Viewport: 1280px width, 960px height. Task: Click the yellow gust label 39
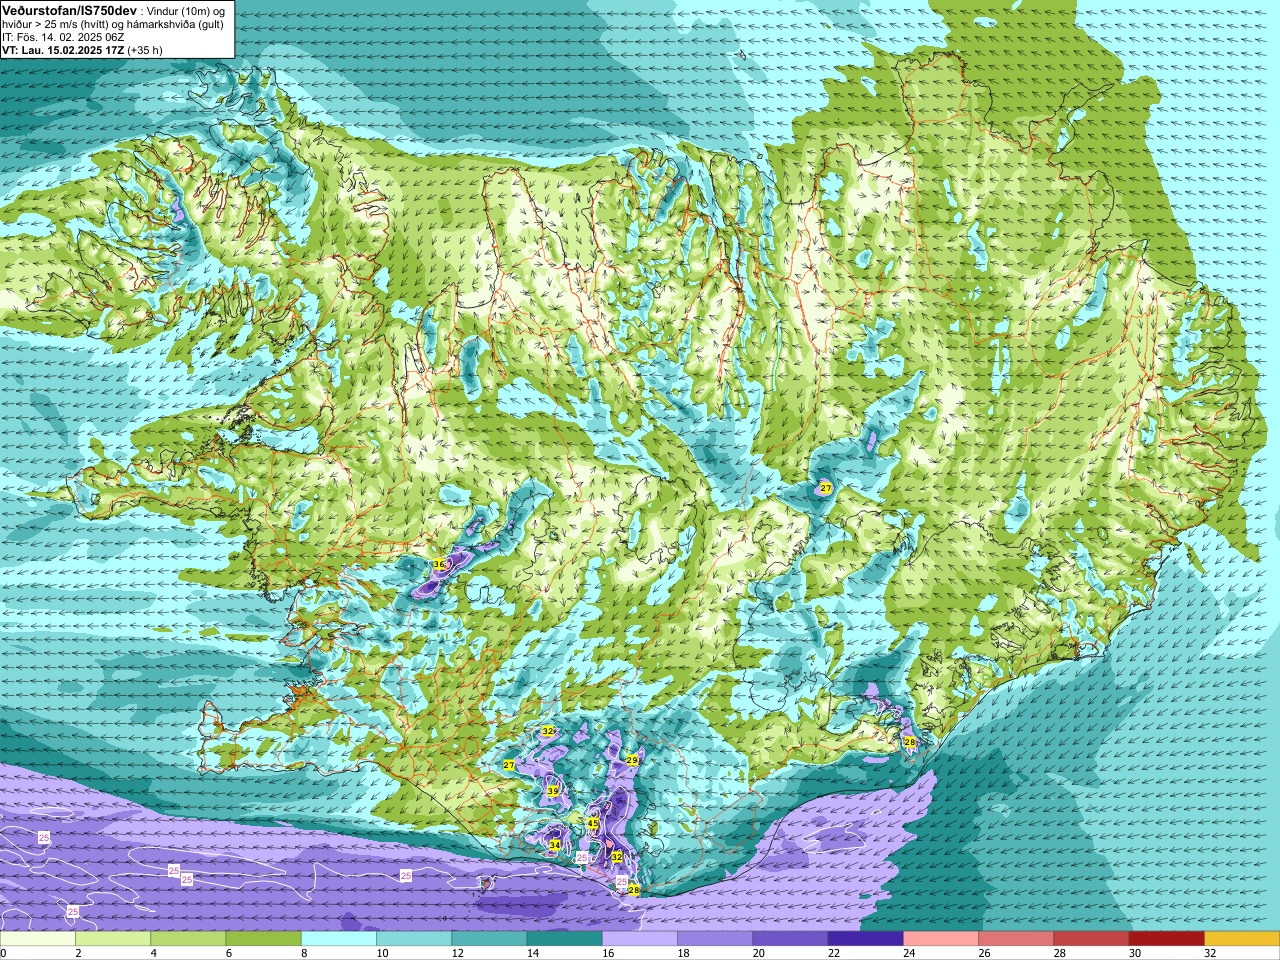click(x=553, y=791)
